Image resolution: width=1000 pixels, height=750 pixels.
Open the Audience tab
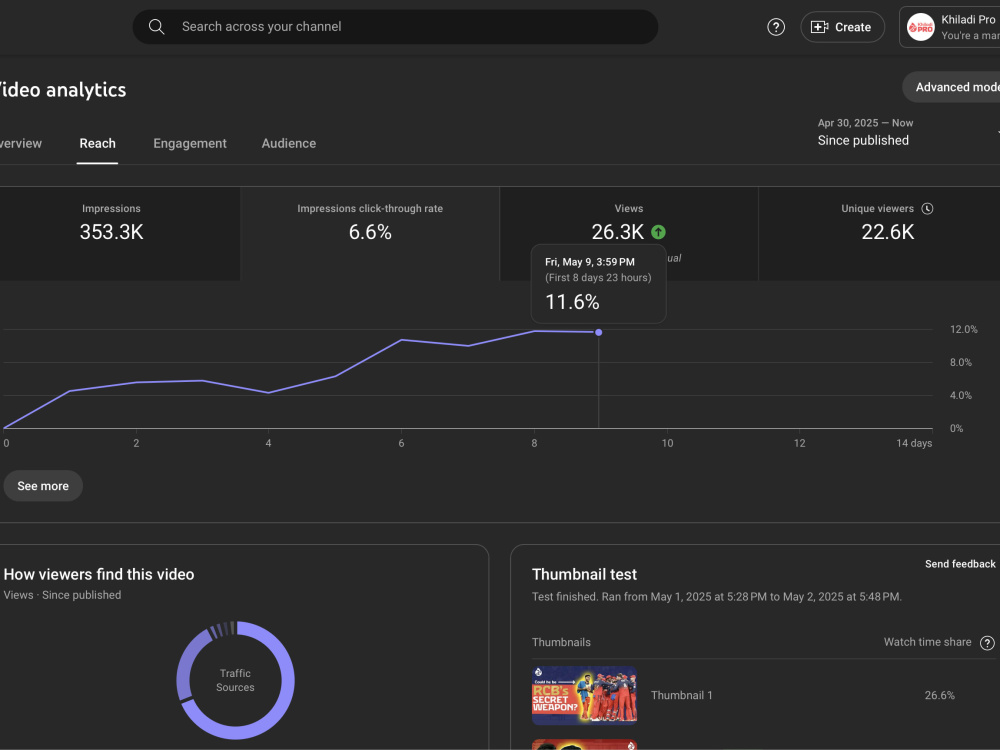coord(288,143)
